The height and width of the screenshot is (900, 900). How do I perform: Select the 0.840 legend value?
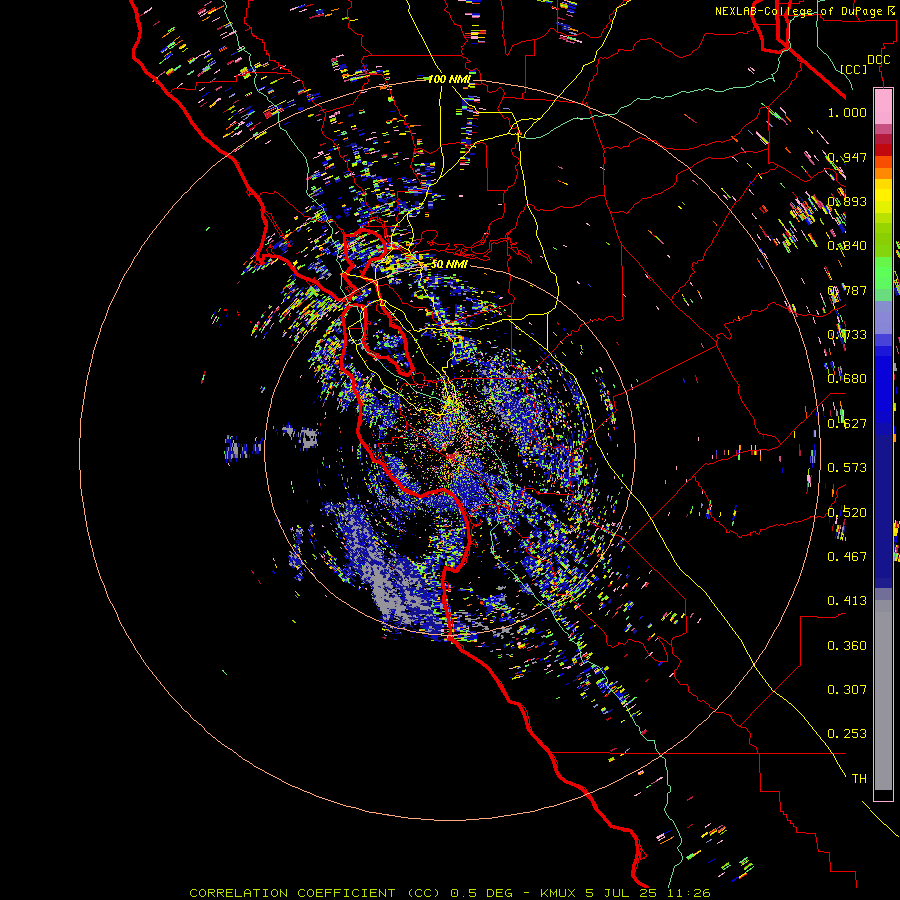click(x=847, y=246)
